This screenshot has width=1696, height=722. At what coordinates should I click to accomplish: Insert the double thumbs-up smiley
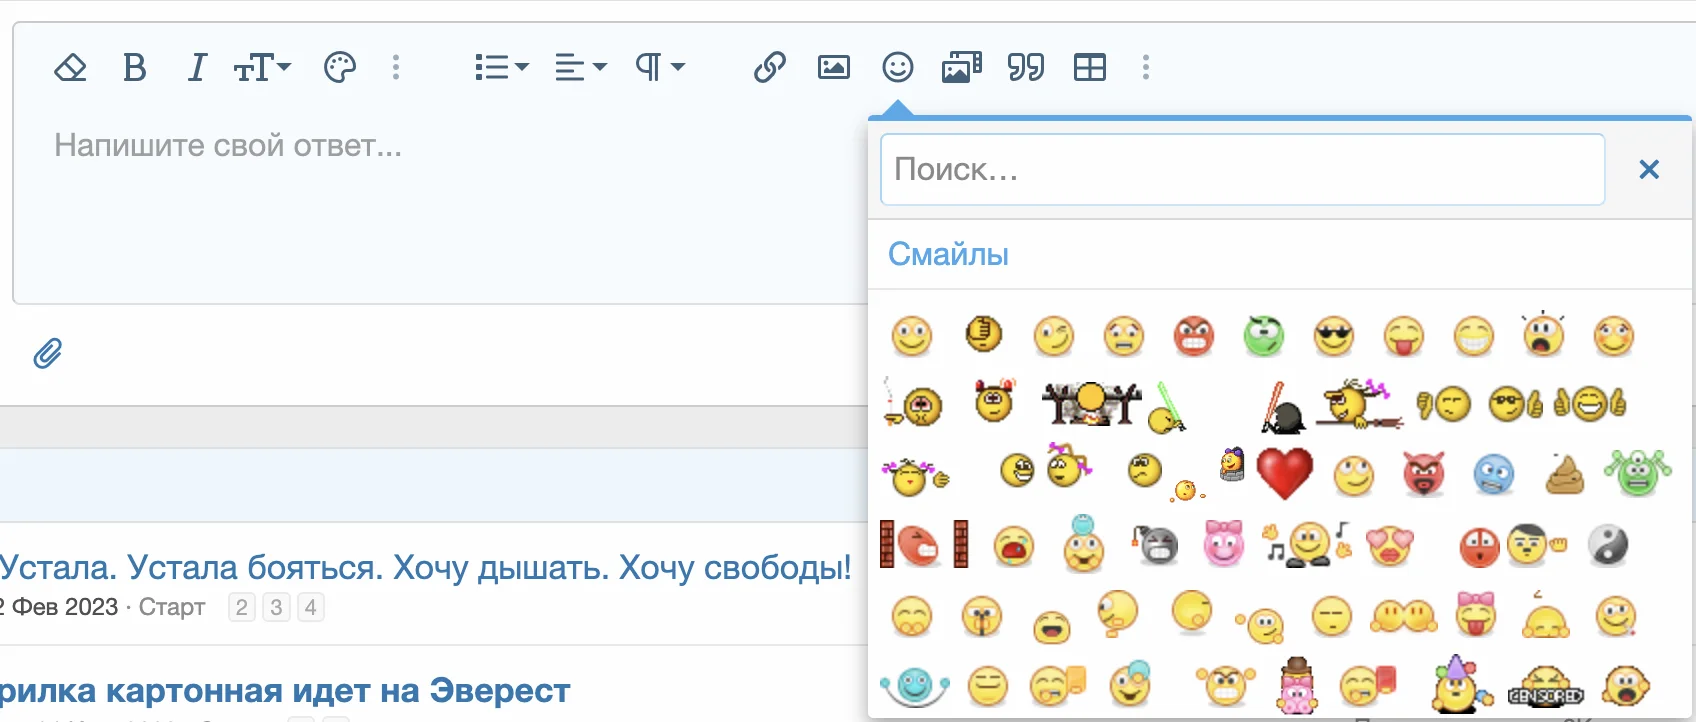pyautogui.click(x=1590, y=404)
